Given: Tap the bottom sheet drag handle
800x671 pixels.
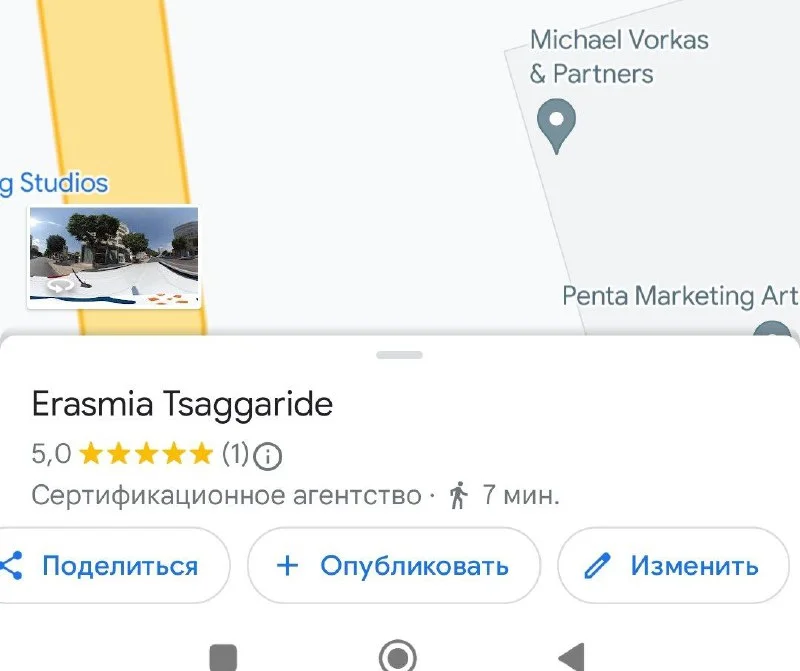Looking at the screenshot, I should 399,355.
